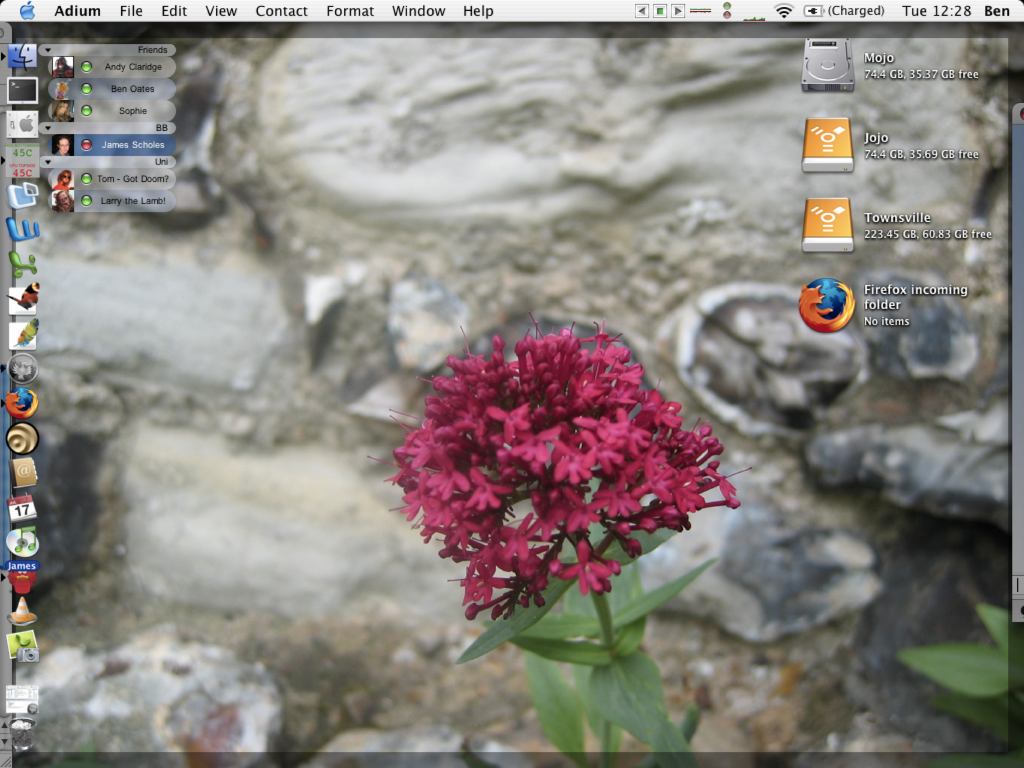This screenshot has height=768, width=1024.
Task: Collapse the Friends group triangle
Action: click(x=48, y=50)
